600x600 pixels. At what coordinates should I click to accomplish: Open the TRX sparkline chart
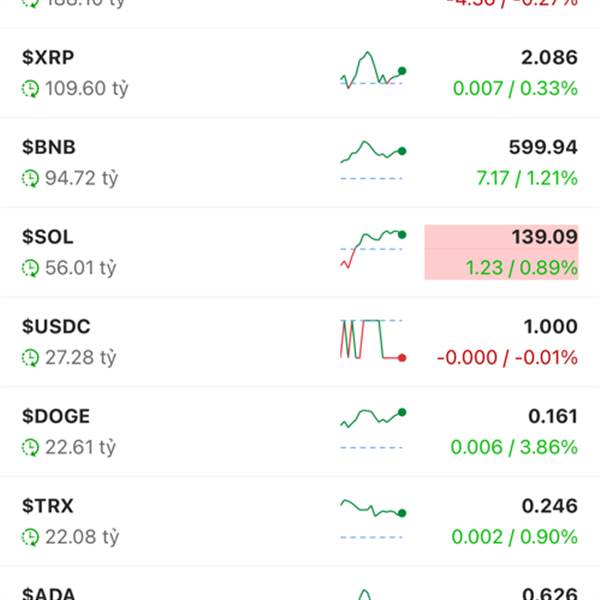coord(373,518)
